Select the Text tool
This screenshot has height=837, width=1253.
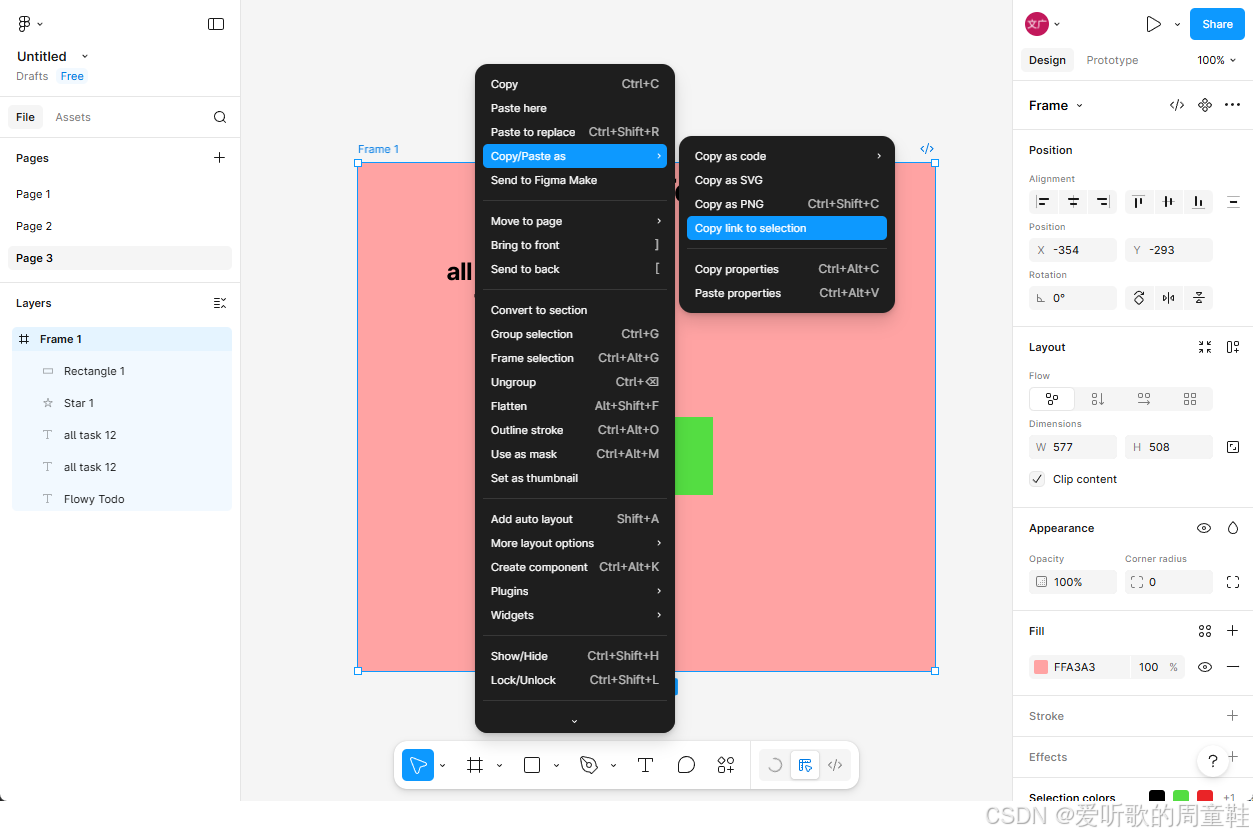[646, 765]
